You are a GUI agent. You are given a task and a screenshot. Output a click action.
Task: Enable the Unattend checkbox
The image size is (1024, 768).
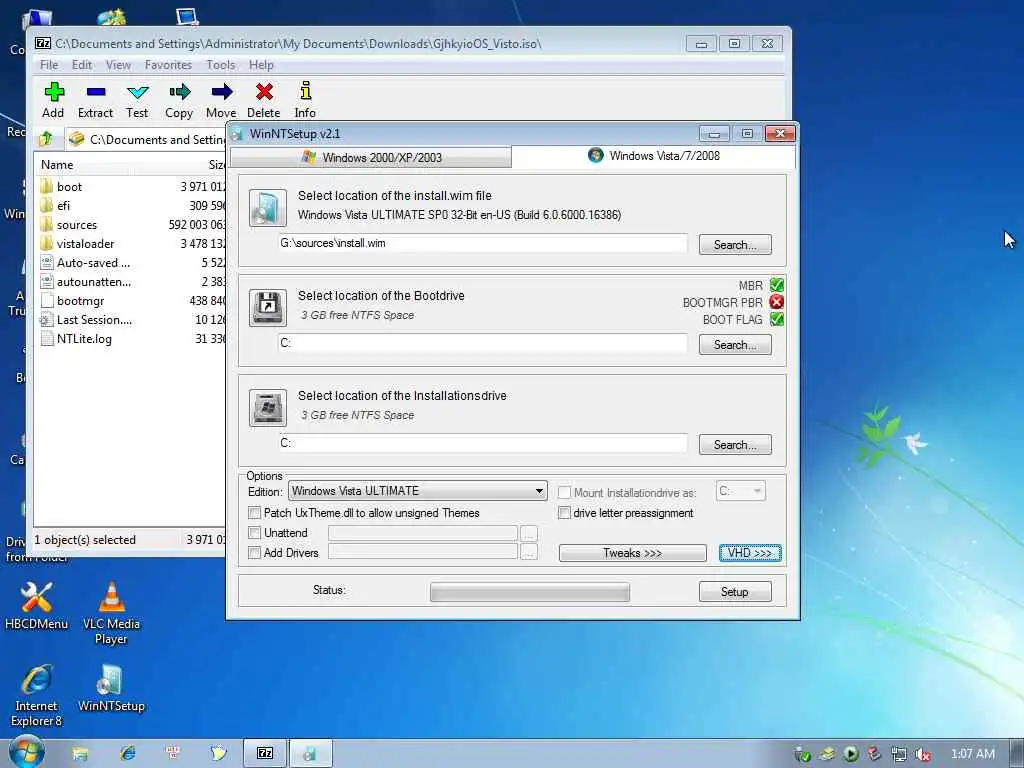pos(255,533)
